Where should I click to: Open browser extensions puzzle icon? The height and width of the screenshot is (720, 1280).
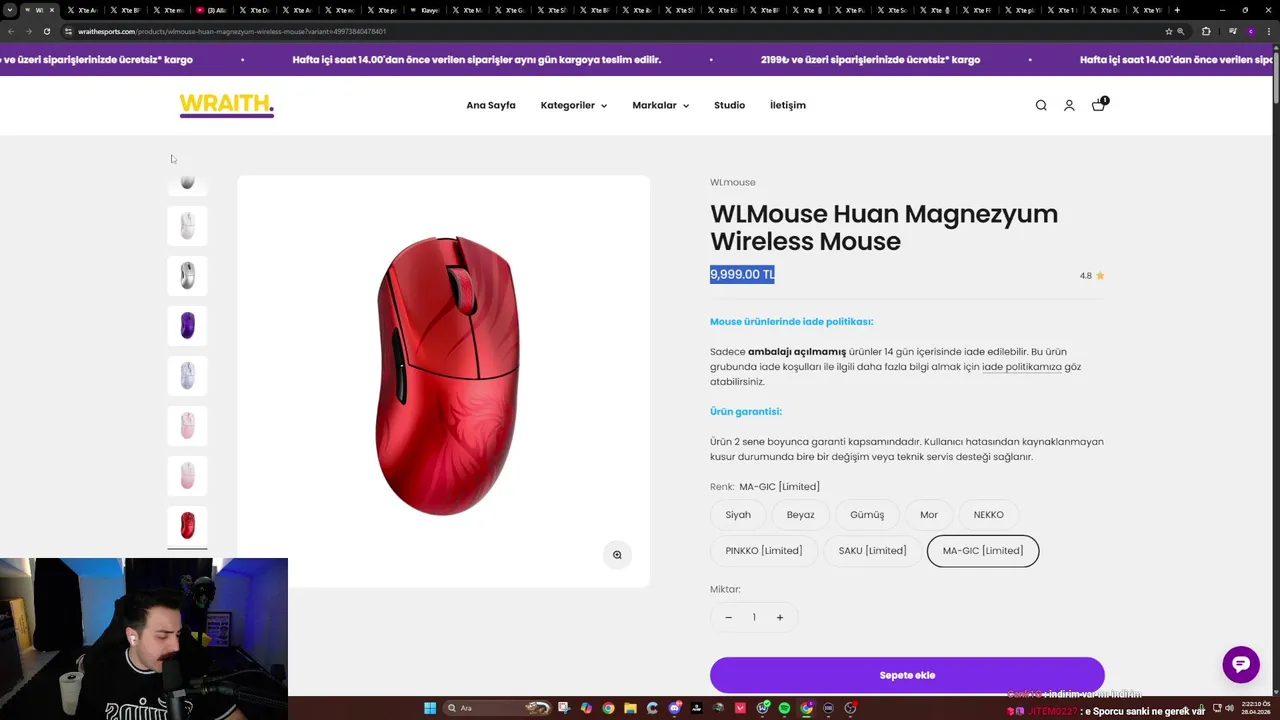(x=1206, y=31)
